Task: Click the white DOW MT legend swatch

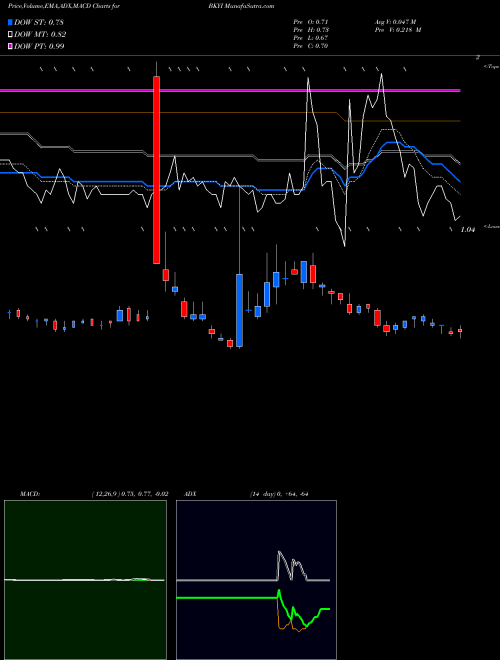Action: [11, 35]
